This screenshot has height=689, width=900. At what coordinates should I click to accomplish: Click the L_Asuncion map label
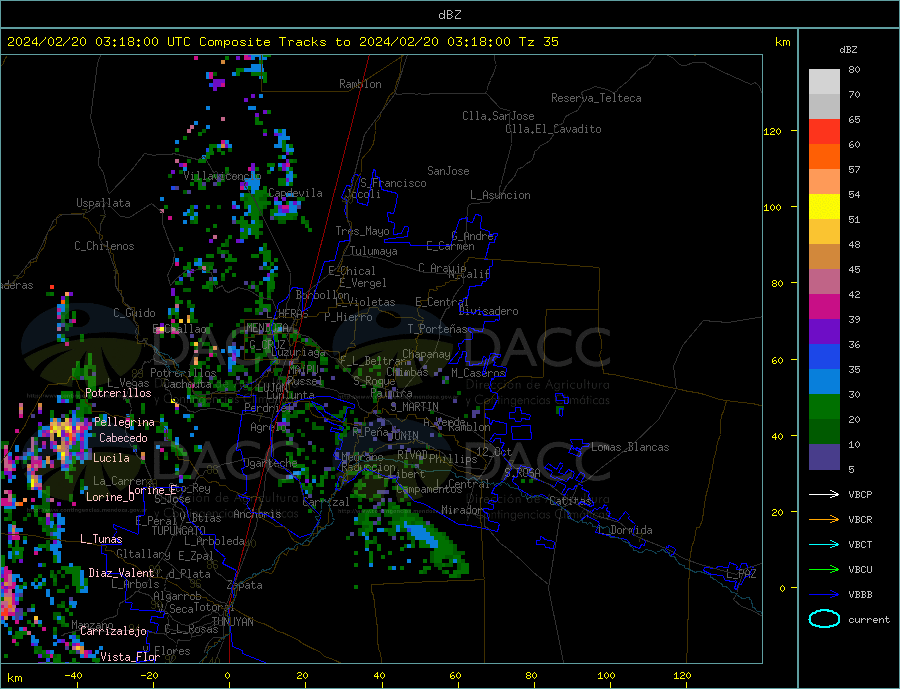pos(500,195)
